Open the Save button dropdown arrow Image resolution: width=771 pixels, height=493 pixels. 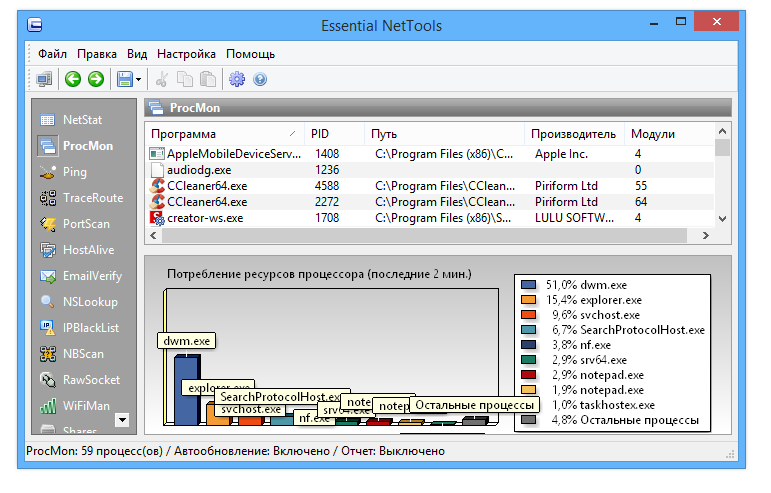pyautogui.click(x=139, y=79)
